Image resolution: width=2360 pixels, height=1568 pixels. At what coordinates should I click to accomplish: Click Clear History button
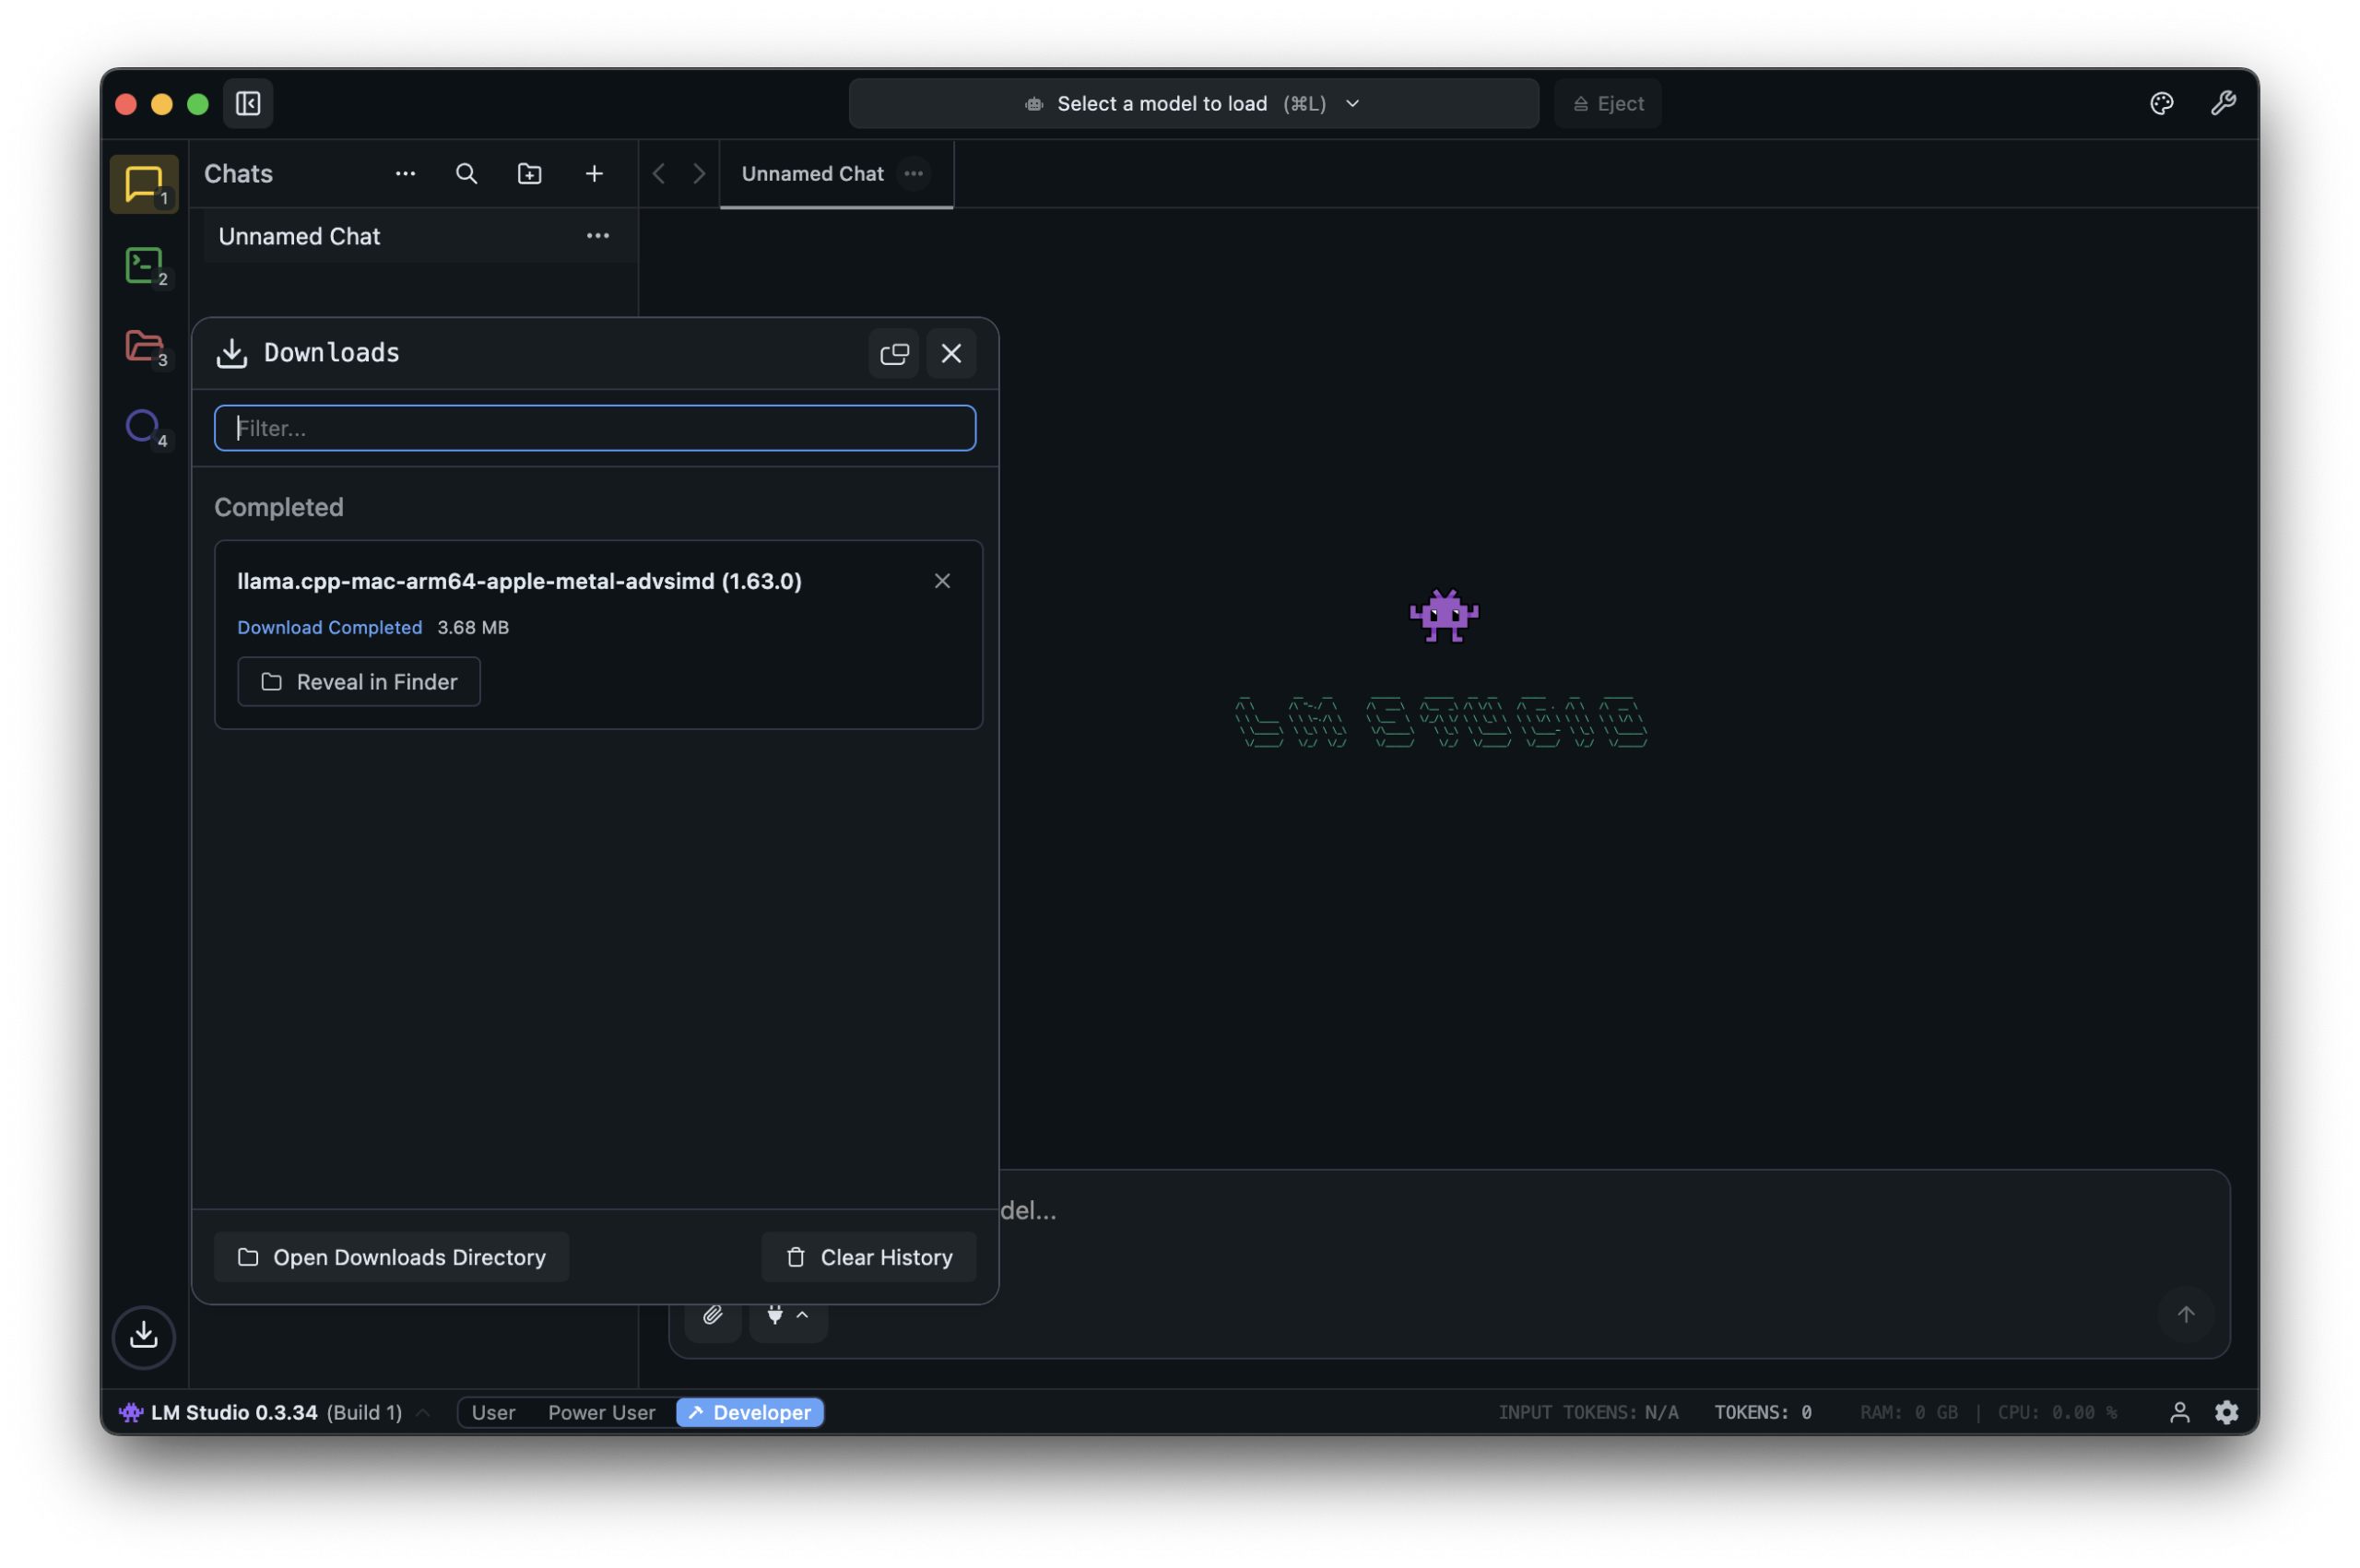868,1257
